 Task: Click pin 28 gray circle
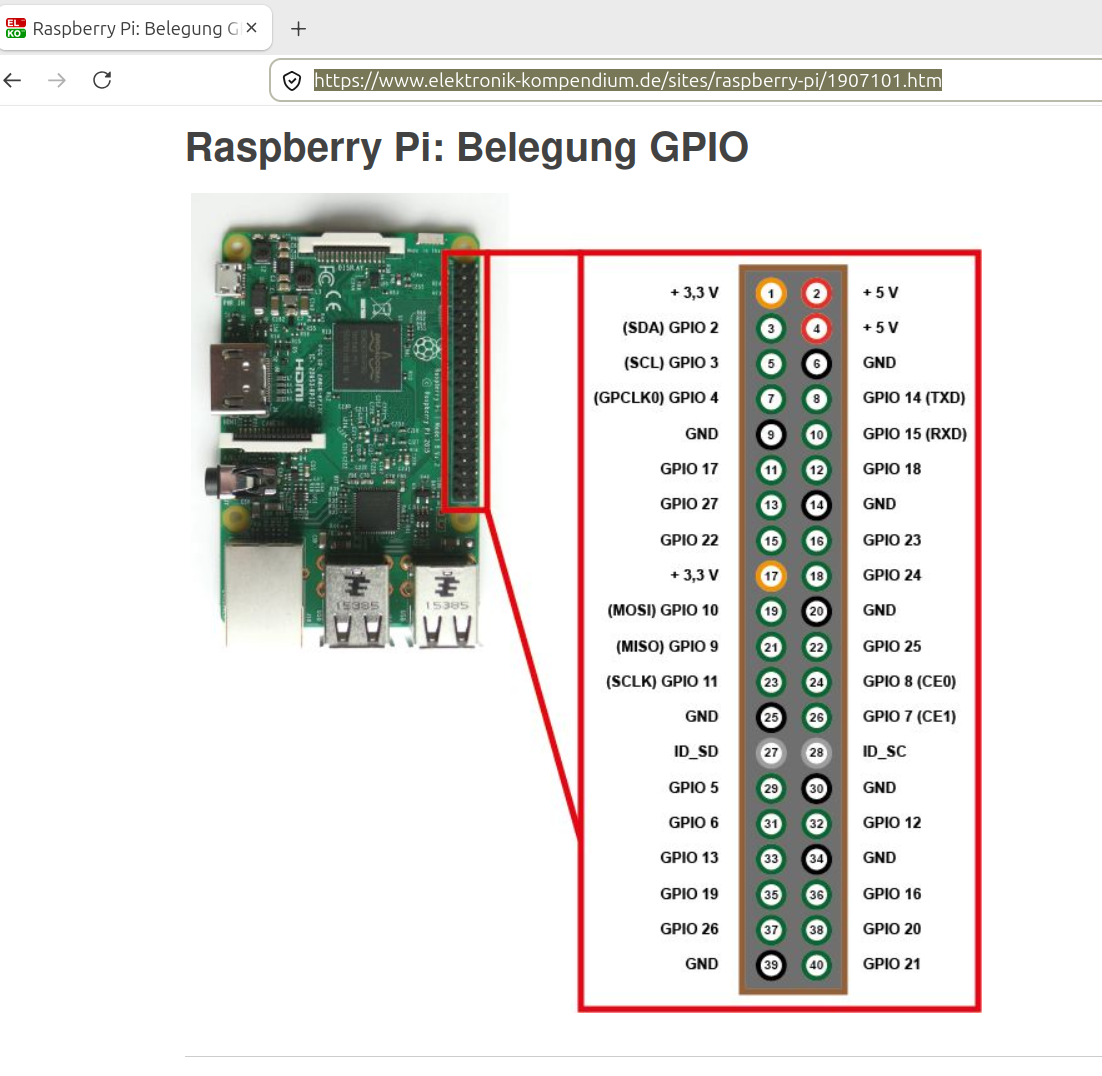coord(816,752)
